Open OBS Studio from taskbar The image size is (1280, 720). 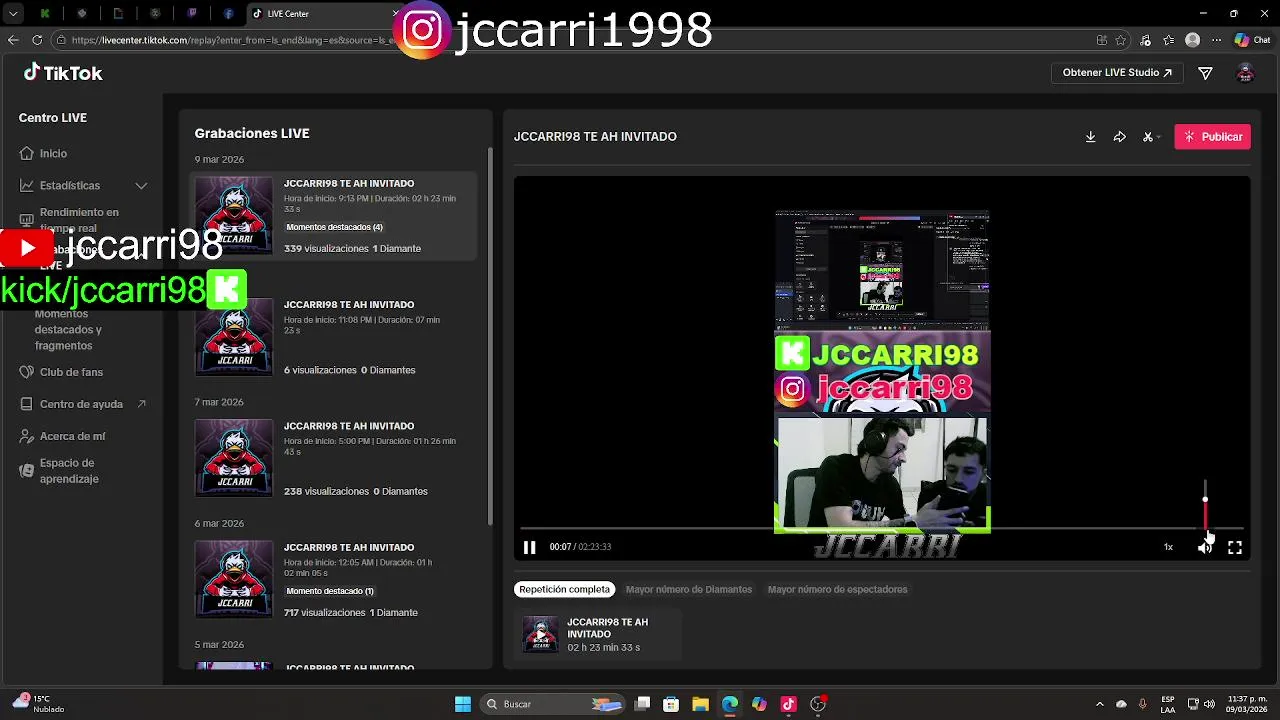pos(818,704)
